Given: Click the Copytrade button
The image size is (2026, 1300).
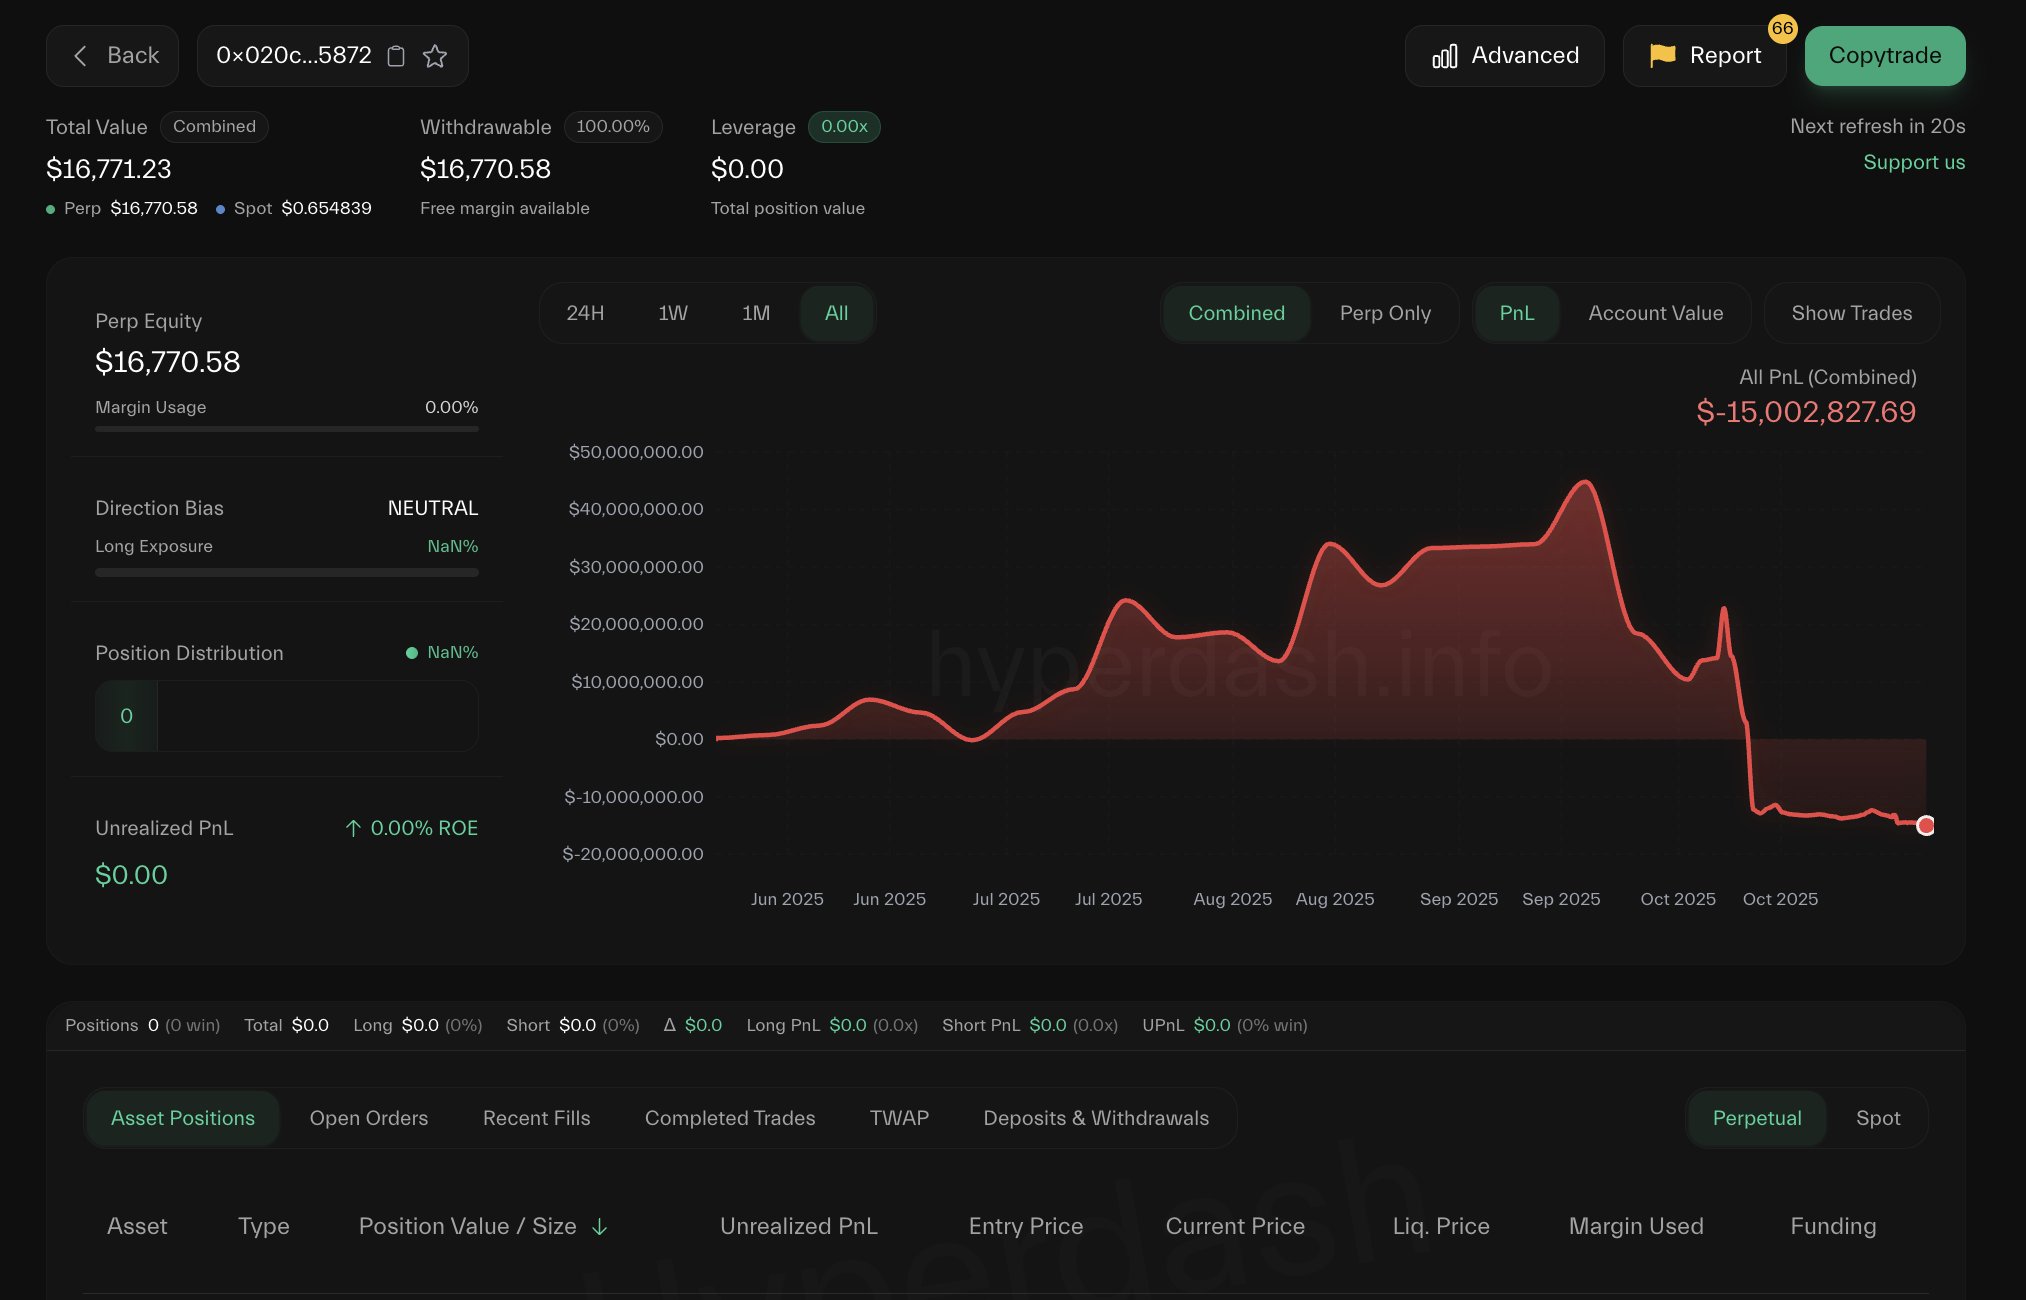Looking at the screenshot, I should (1884, 56).
